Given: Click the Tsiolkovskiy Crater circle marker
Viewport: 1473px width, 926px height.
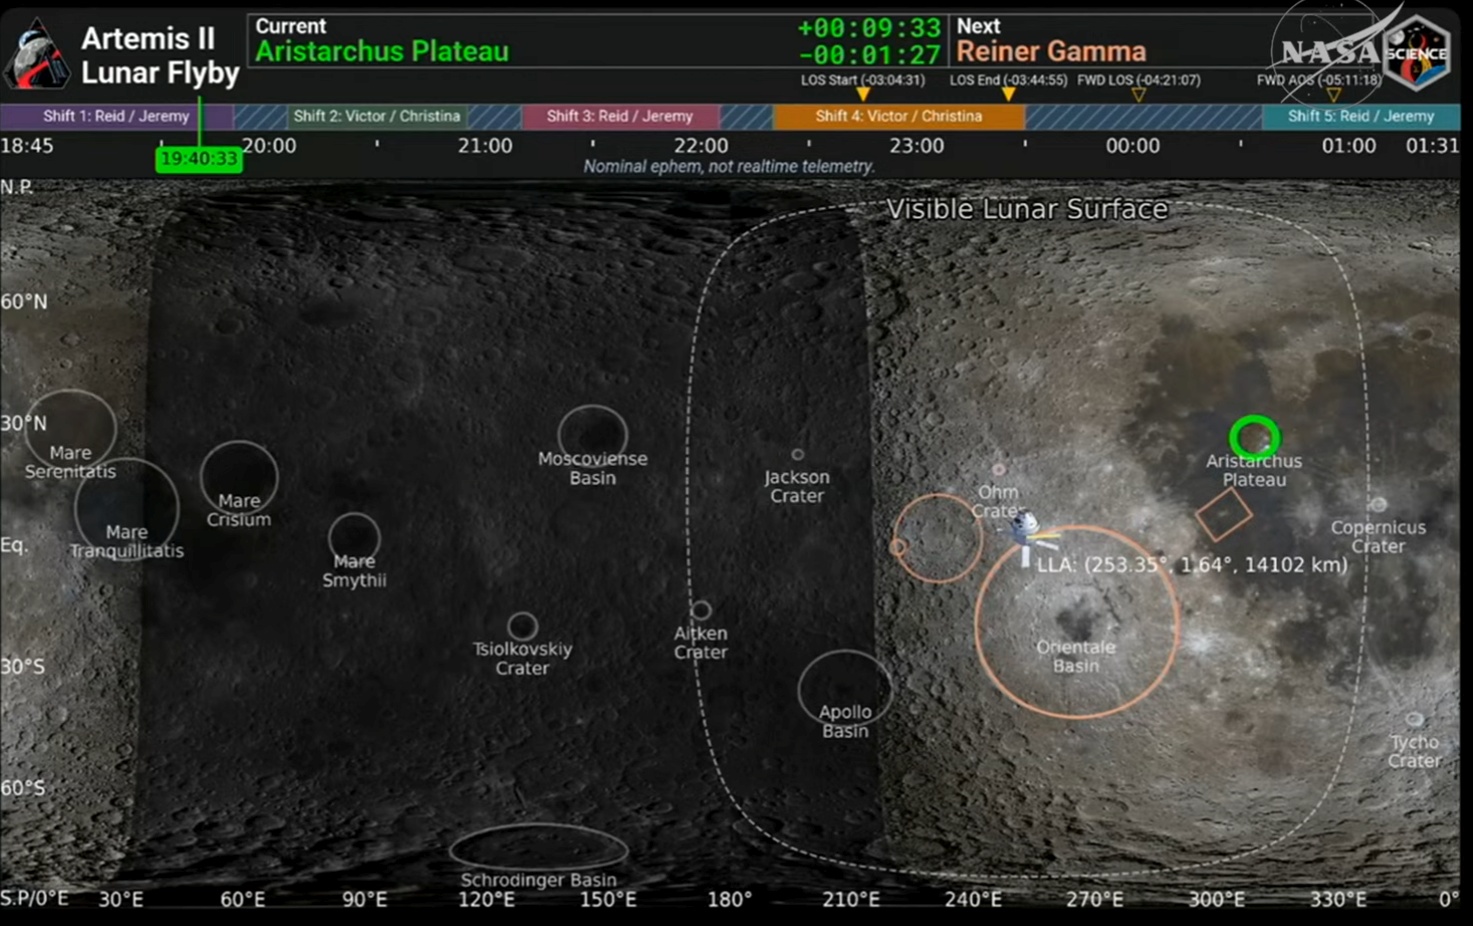Looking at the screenshot, I should pos(522,626).
